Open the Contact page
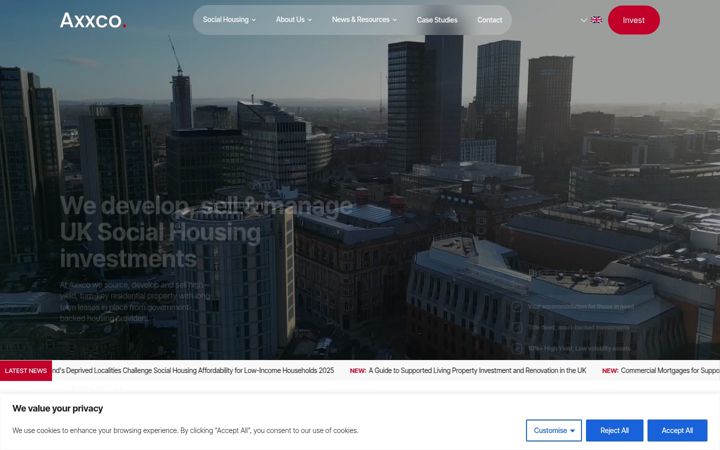Image resolution: width=720 pixels, height=450 pixels. coord(489,20)
